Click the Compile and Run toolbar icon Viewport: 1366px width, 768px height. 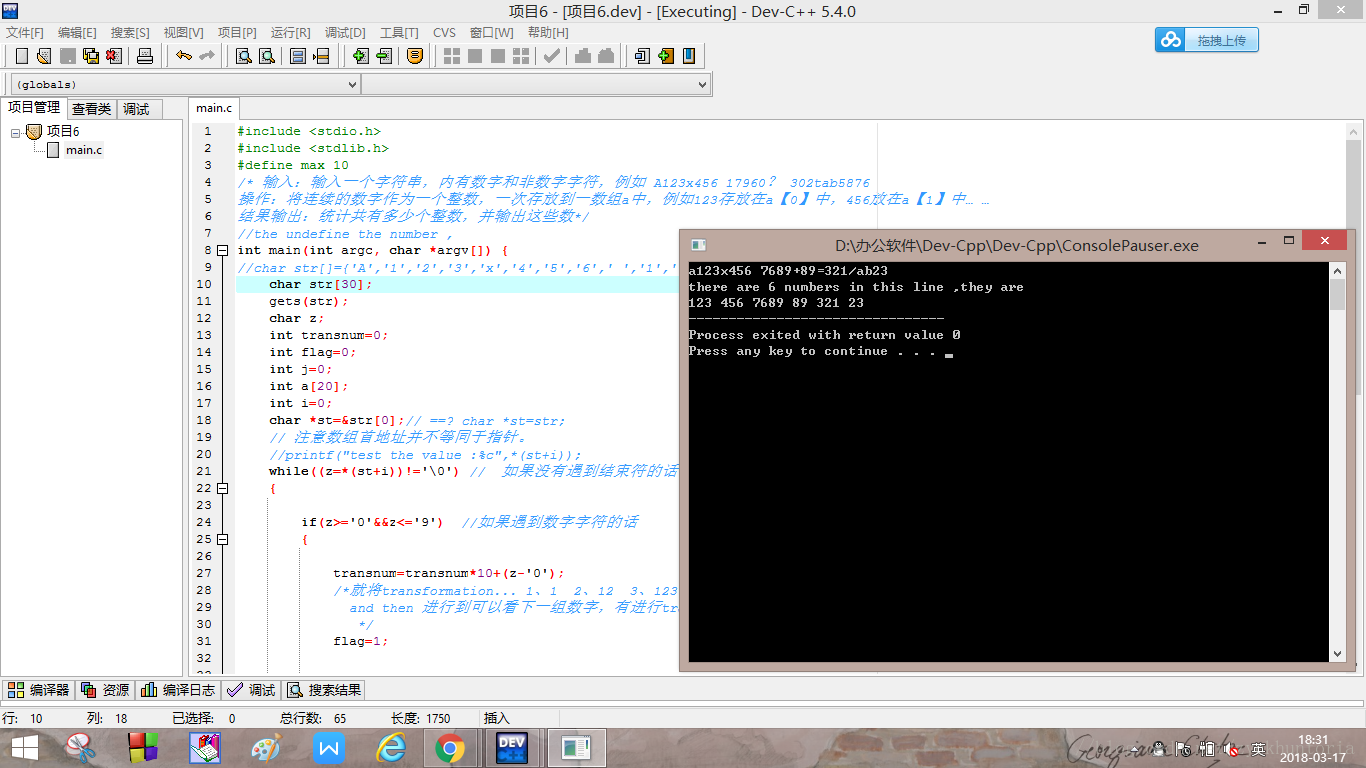click(498, 56)
